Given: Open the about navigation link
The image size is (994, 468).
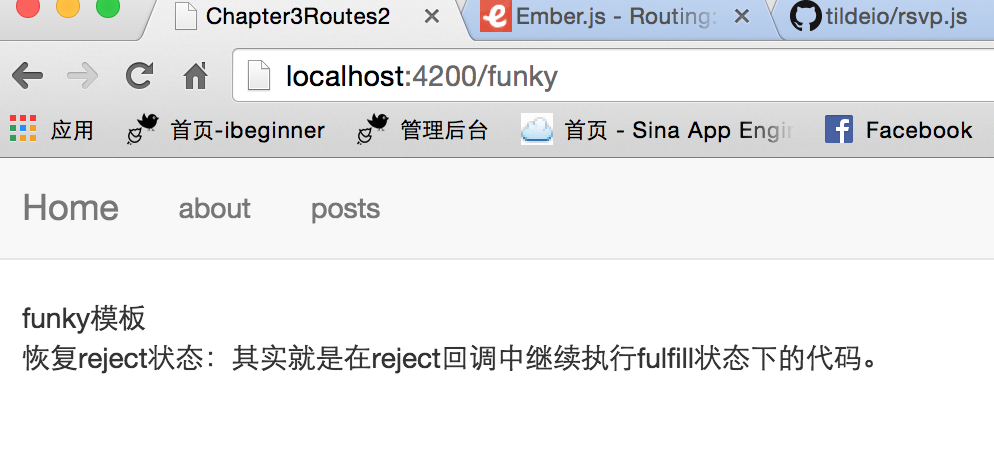Looking at the screenshot, I should click(x=214, y=209).
